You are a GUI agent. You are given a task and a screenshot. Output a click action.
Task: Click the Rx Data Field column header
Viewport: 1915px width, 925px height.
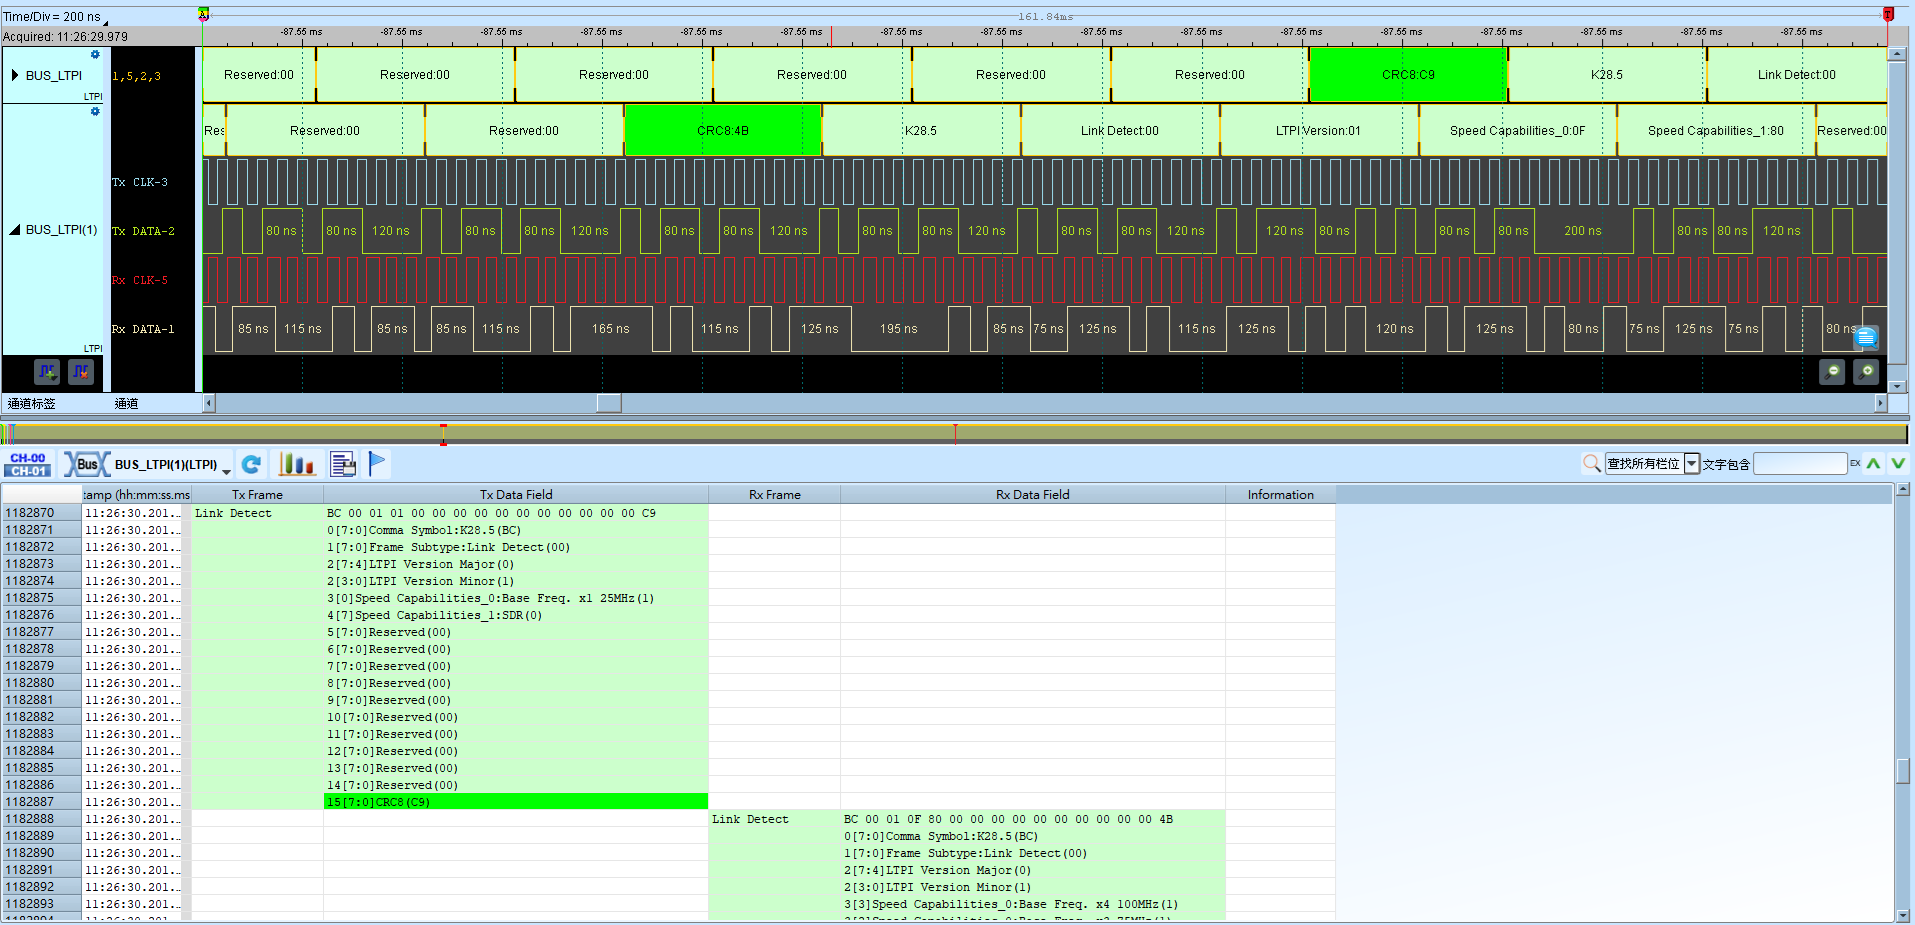[1033, 494]
